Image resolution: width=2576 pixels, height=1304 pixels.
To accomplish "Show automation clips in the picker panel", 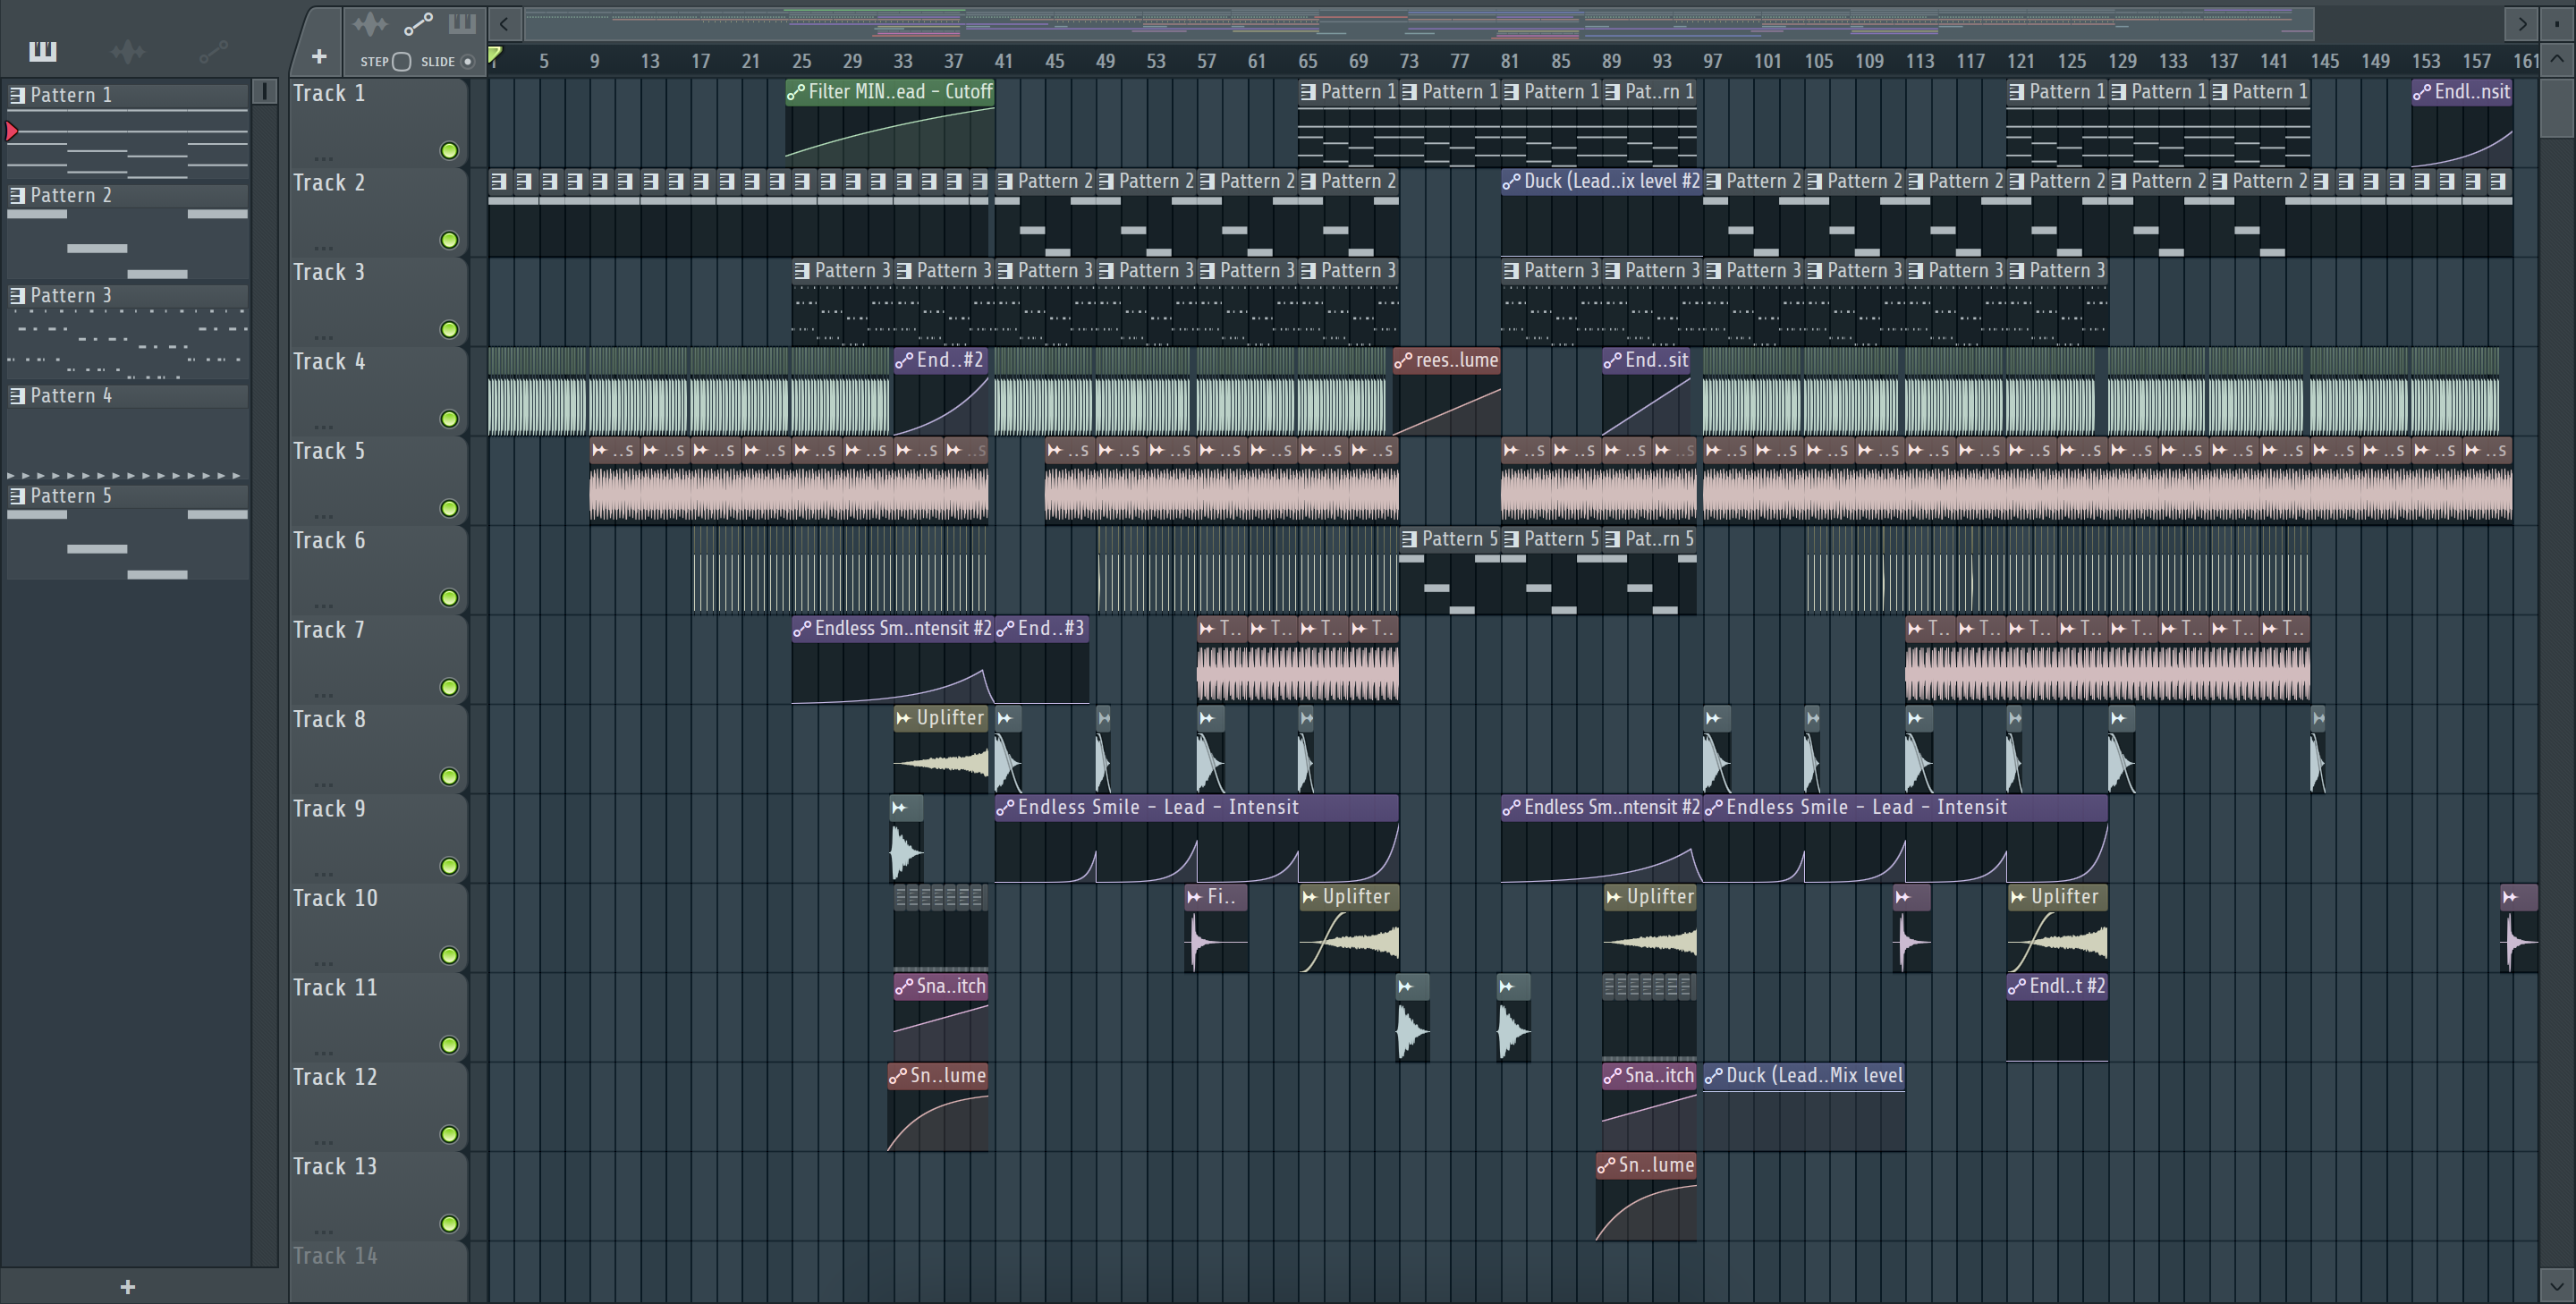I will coord(213,51).
